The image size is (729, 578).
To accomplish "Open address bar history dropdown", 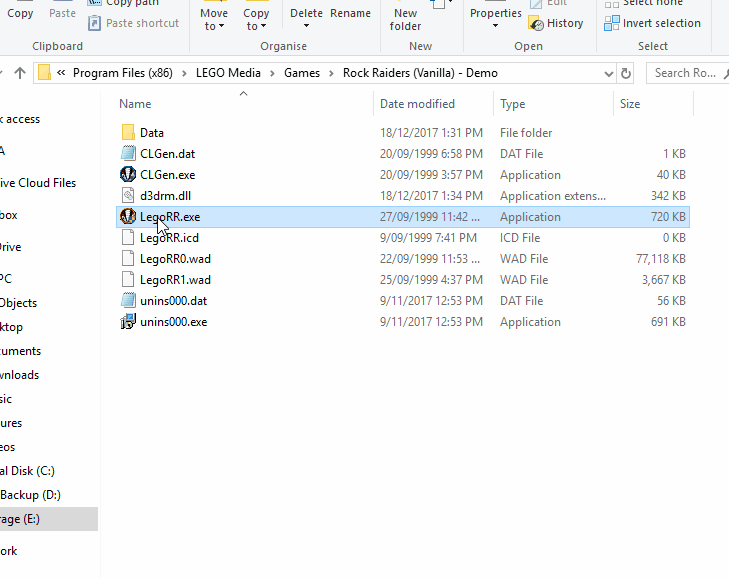I will point(609,73).
